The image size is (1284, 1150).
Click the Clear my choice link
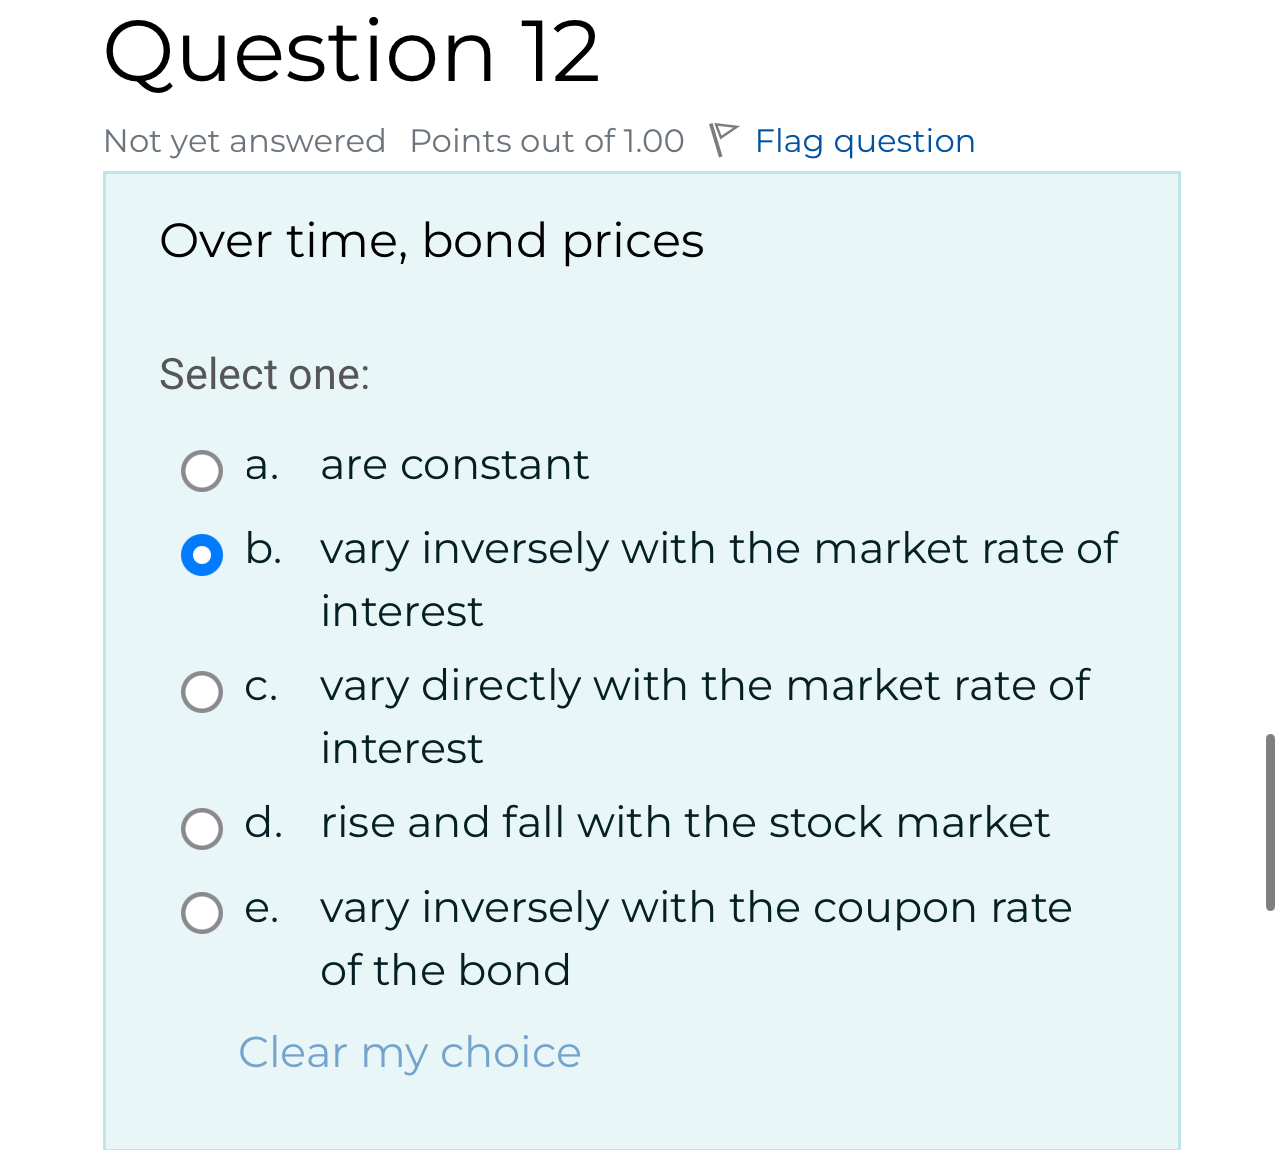pos(410,1053)
